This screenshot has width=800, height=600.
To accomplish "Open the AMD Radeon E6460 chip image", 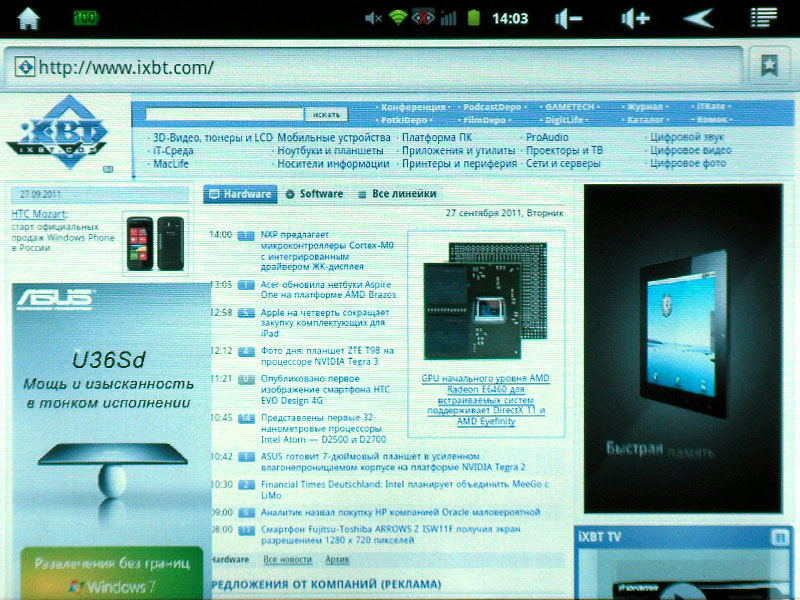I will click(485, 301).
